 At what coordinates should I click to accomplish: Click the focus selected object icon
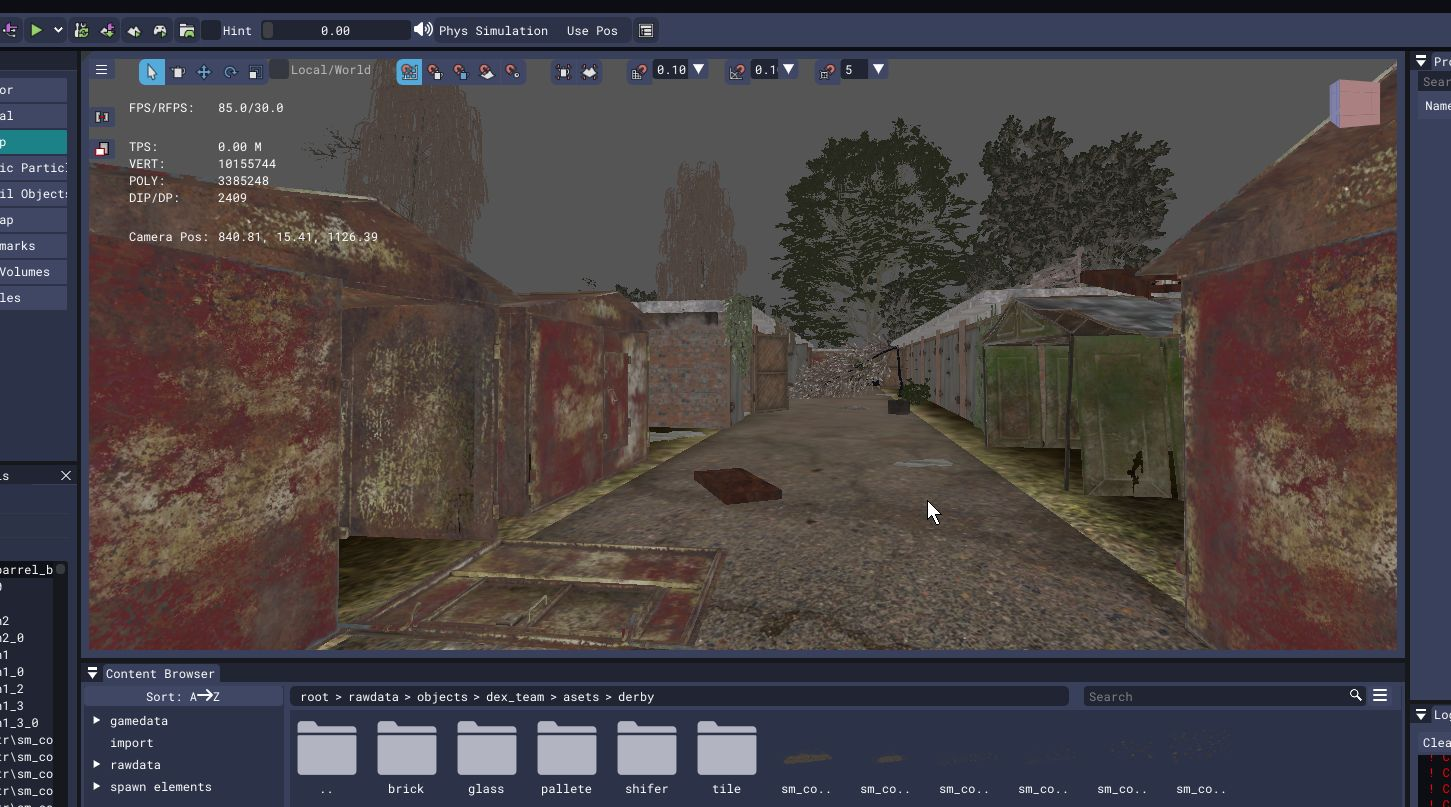(563, 71)
